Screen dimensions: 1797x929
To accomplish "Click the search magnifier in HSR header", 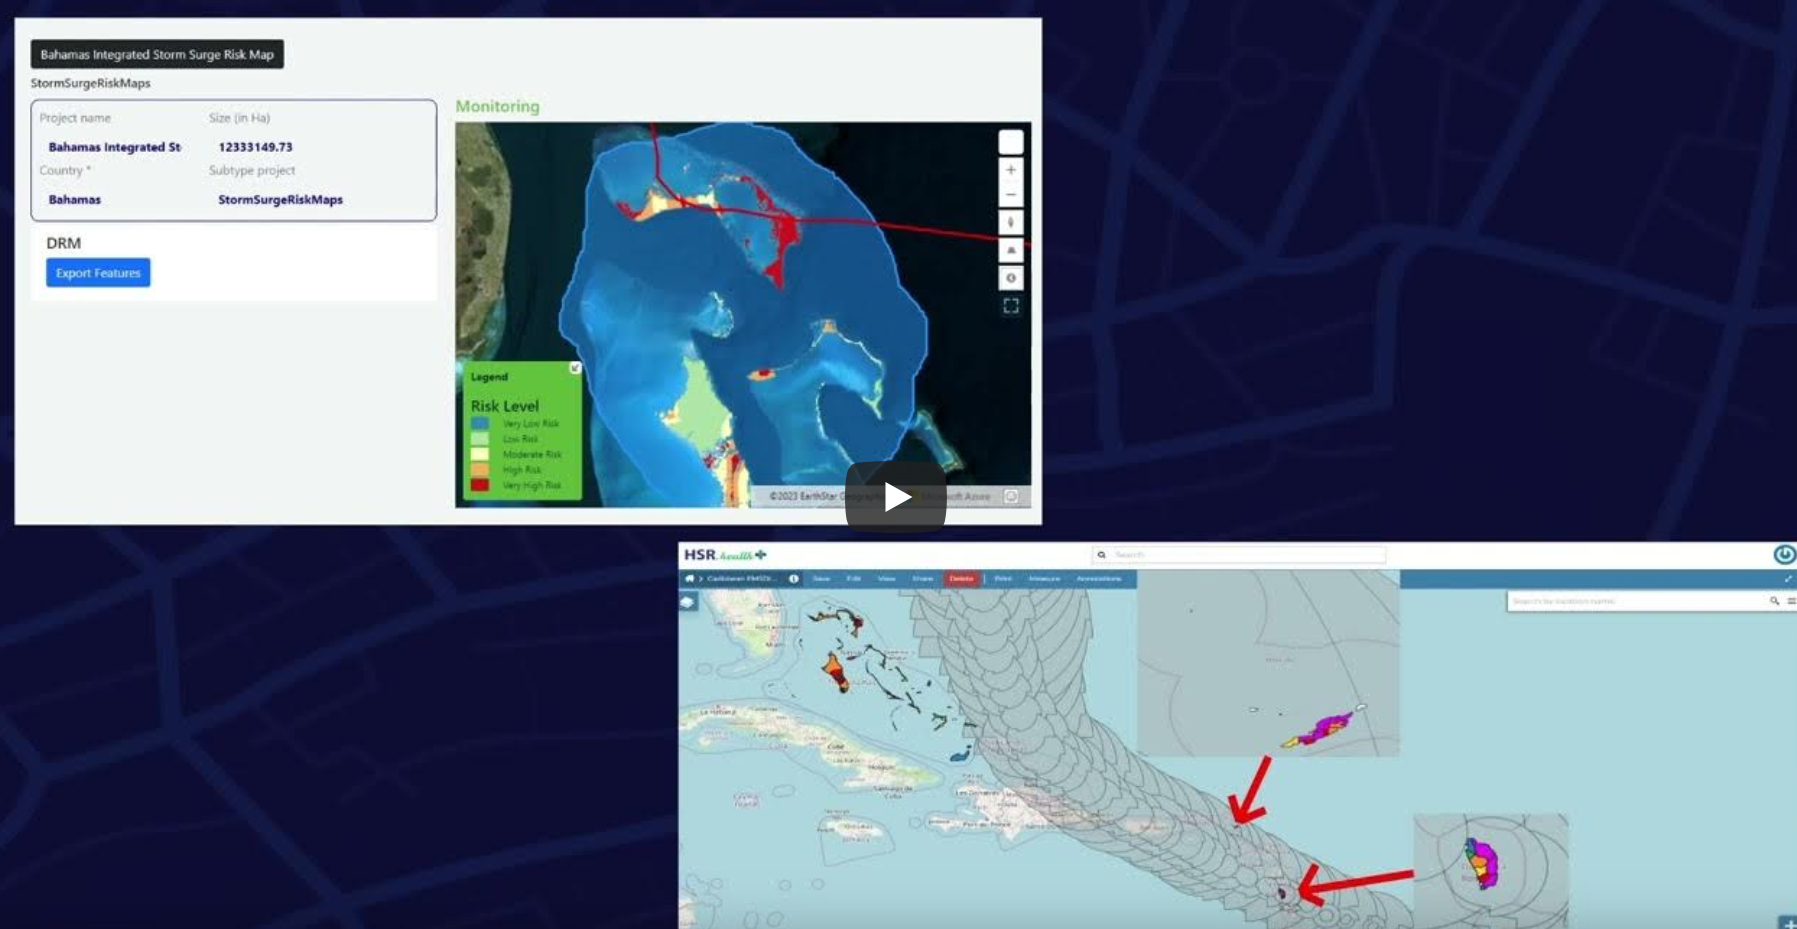I will (1101, 554).
